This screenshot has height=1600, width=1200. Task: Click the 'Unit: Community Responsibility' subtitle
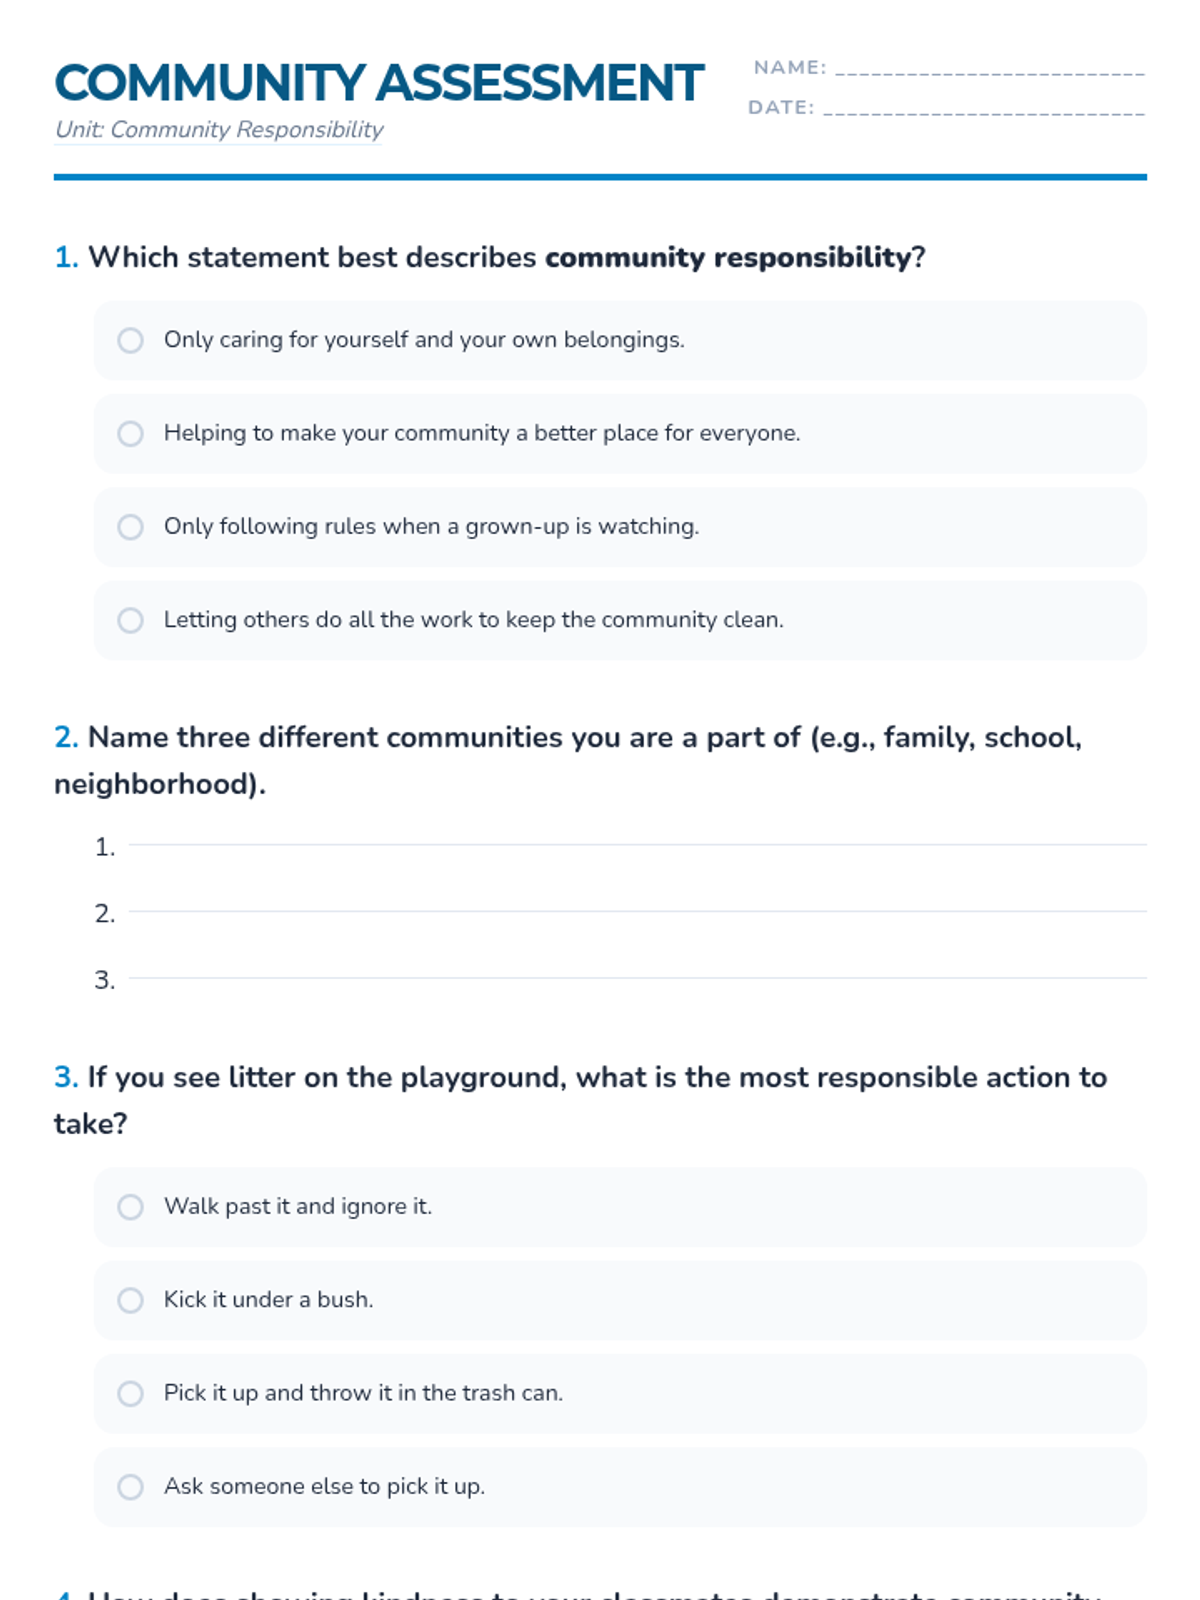coord(219,130)
